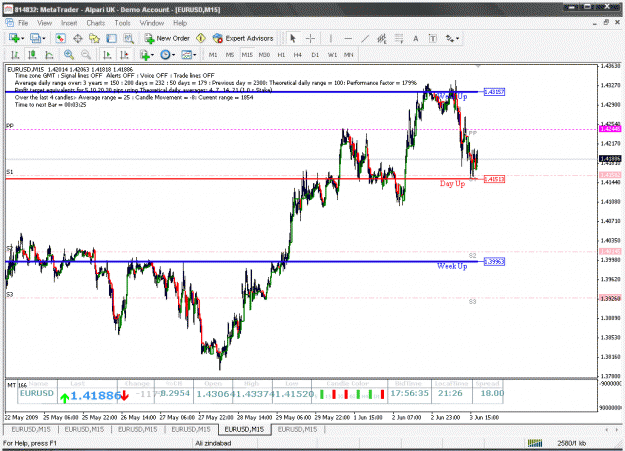The image size is (625, 451).
Task: Open the Periodicity clock dropdown
Action: click(167, 55)
